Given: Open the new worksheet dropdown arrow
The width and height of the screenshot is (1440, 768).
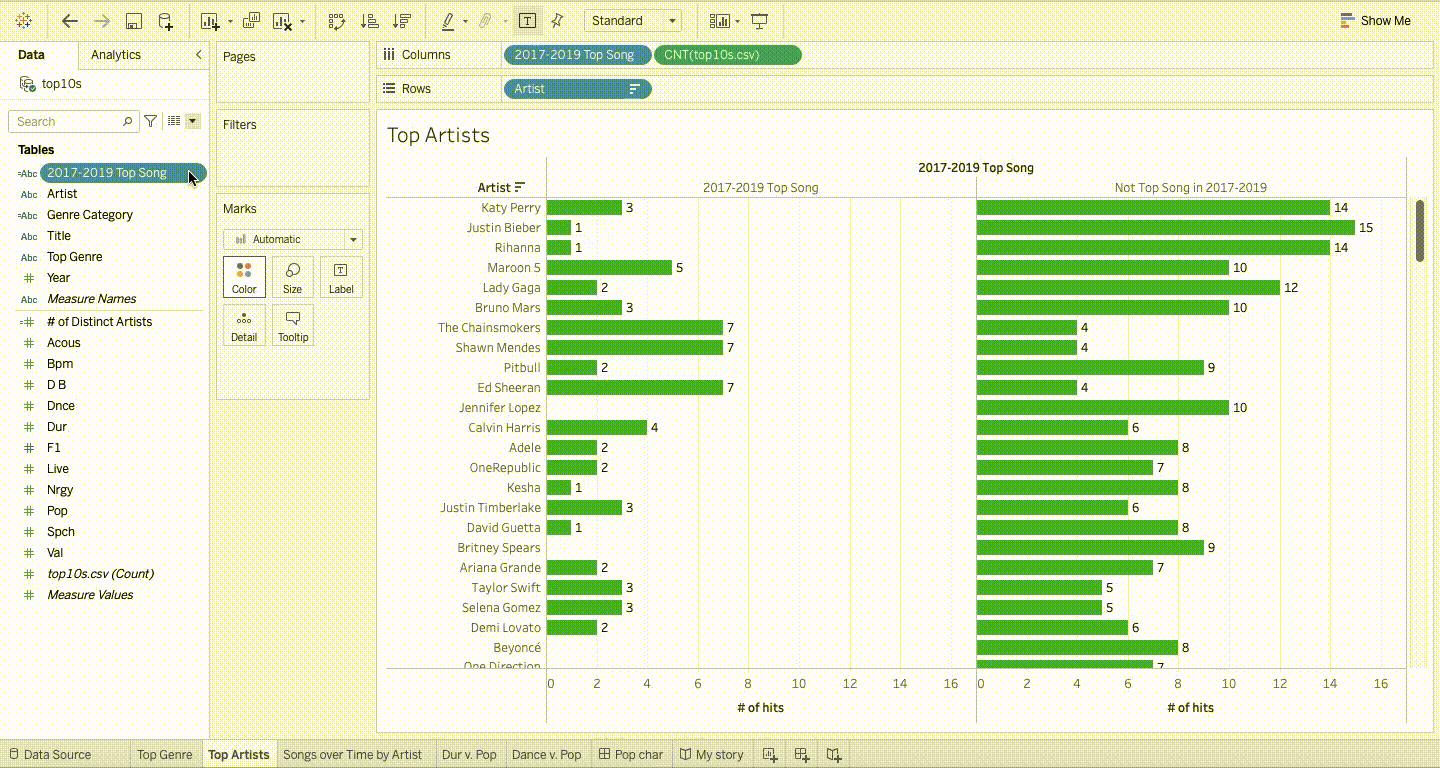Looking at the screenshot, I should coord(230,21).
